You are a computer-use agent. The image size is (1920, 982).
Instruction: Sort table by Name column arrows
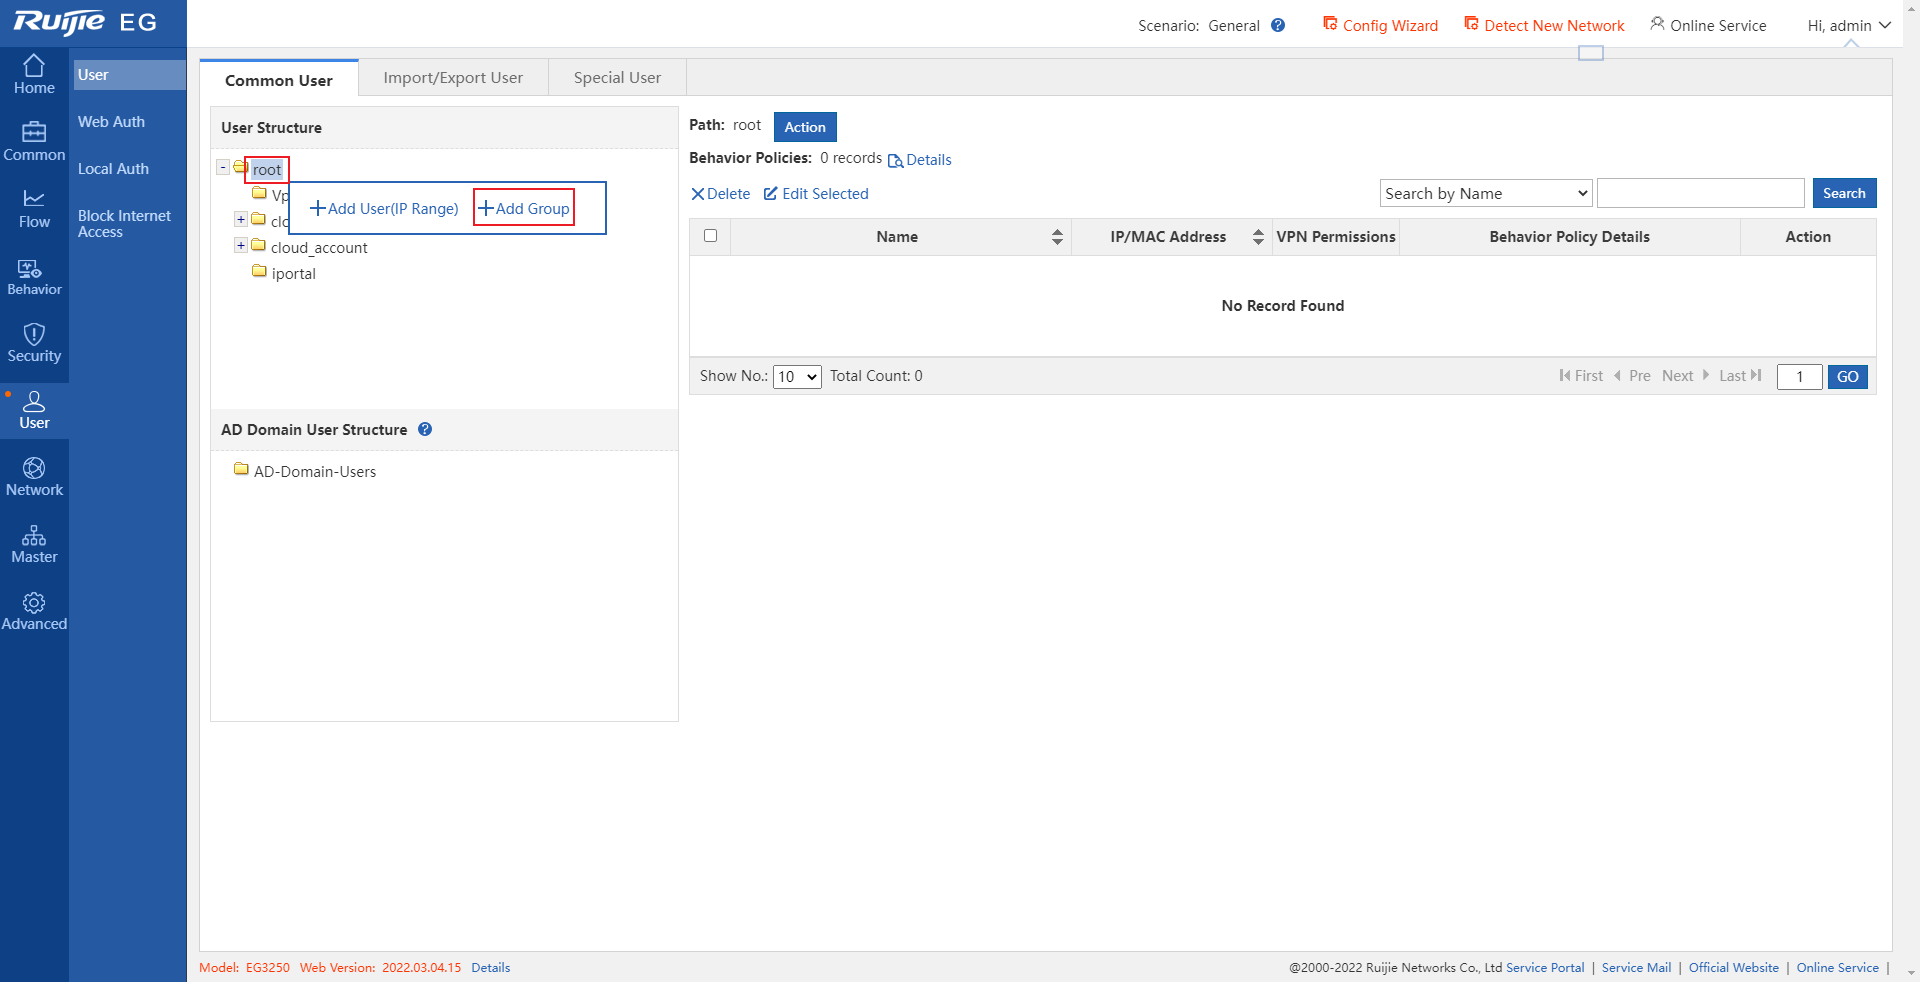point(1057,237)
